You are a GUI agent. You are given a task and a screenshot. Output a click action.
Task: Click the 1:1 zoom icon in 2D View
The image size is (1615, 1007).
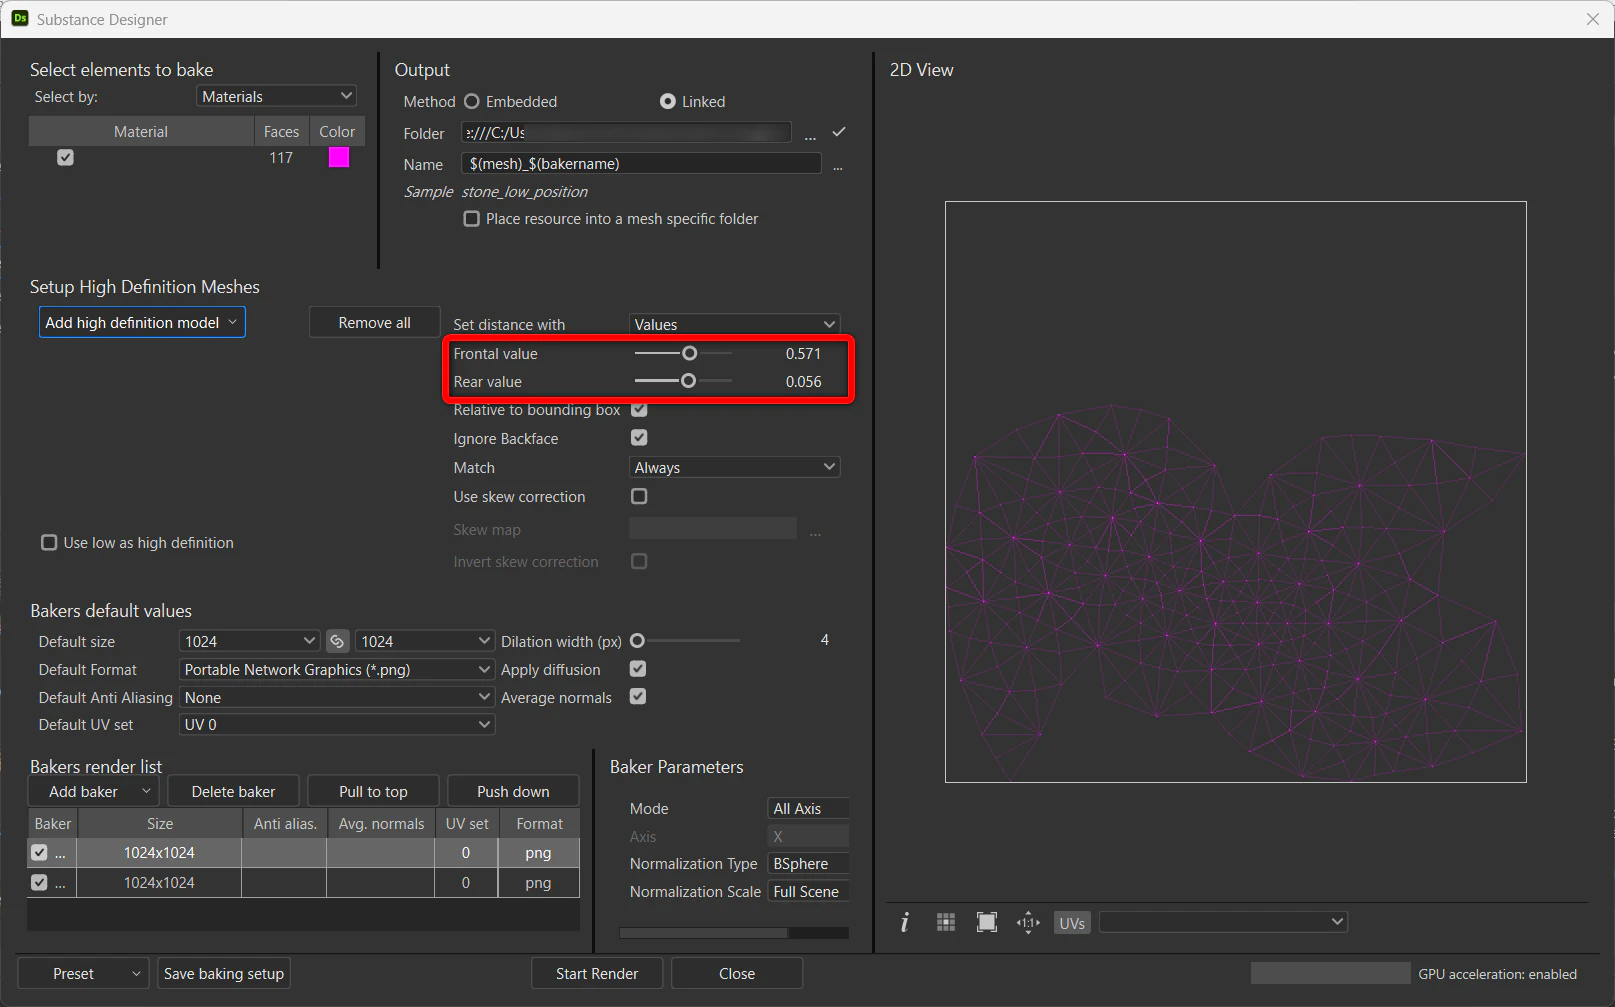[1028, 922]
